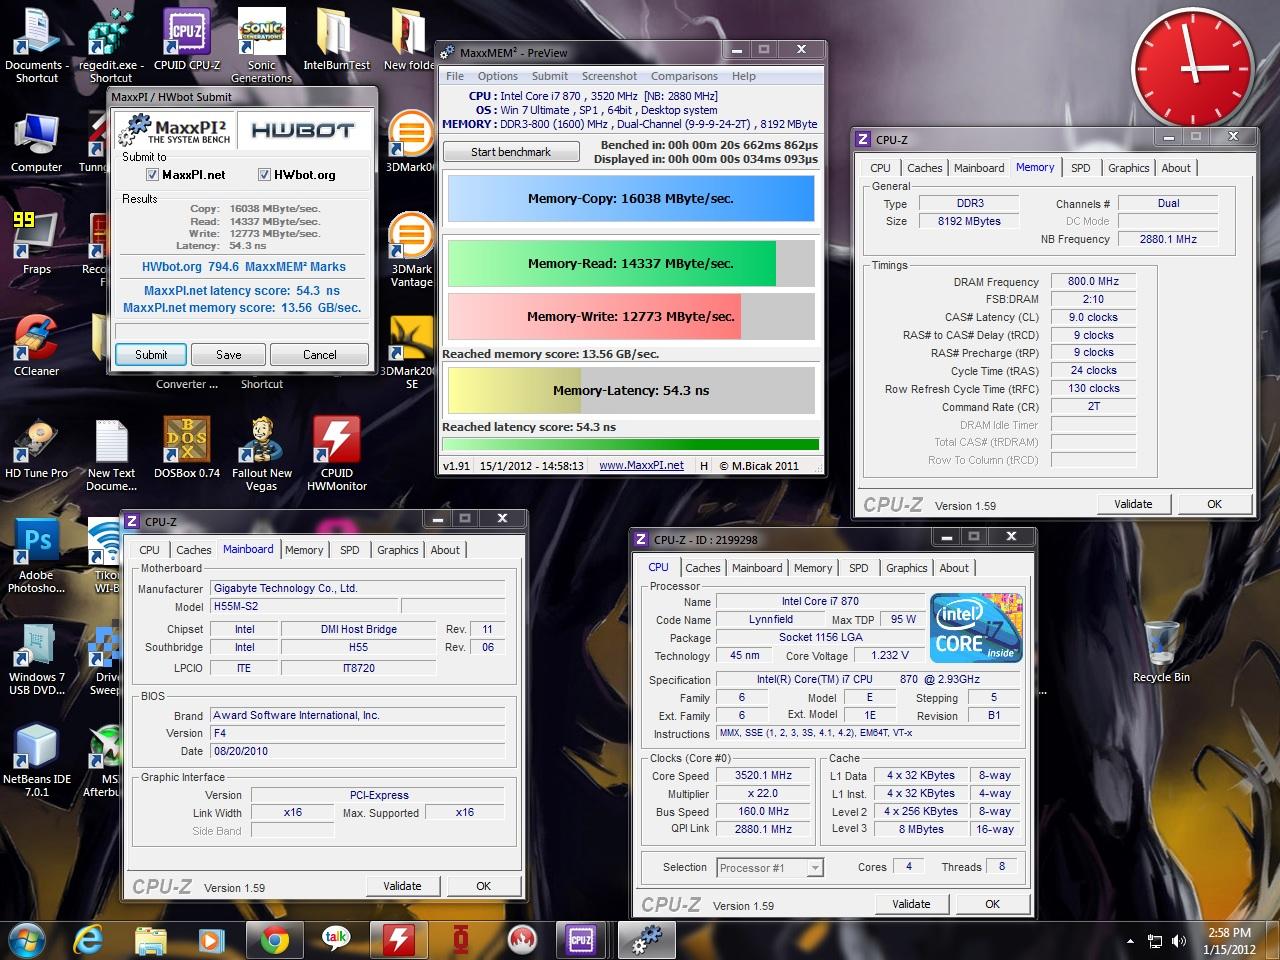
Task: Open the Processor #1 selection dropdown
Action: point(770,867)
